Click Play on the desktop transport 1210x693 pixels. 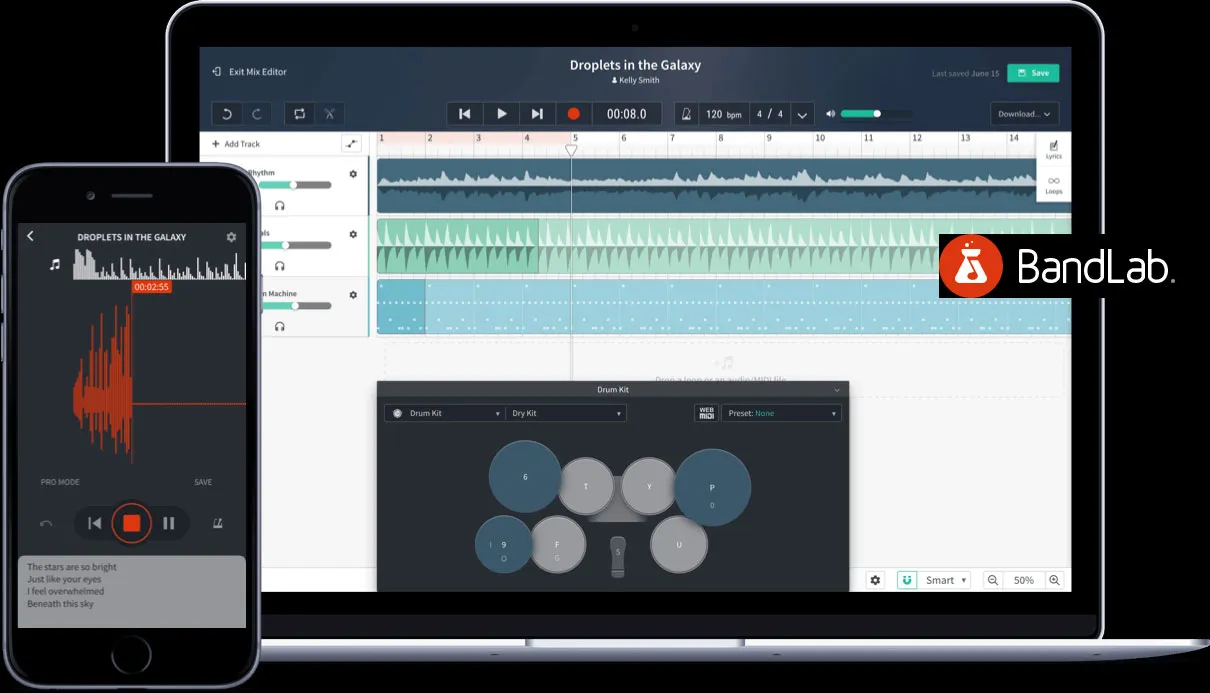tap(502, 114)
